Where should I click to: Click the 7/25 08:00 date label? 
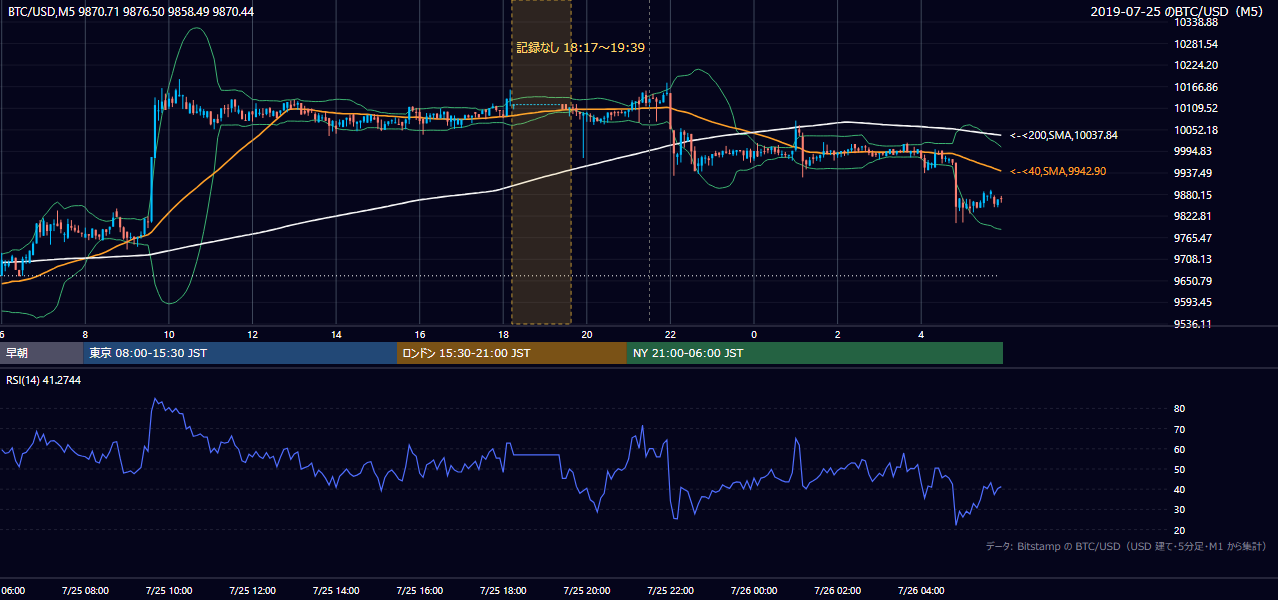pyautogui.click(x=85, y=591)
